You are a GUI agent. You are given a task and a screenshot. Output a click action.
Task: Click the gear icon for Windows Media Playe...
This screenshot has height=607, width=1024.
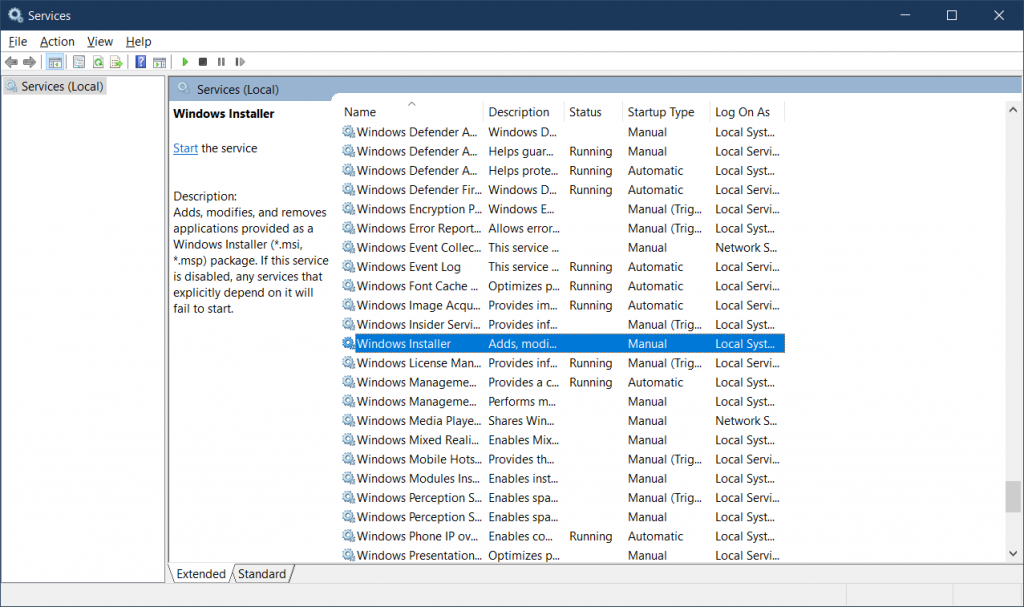pos(349,421)
